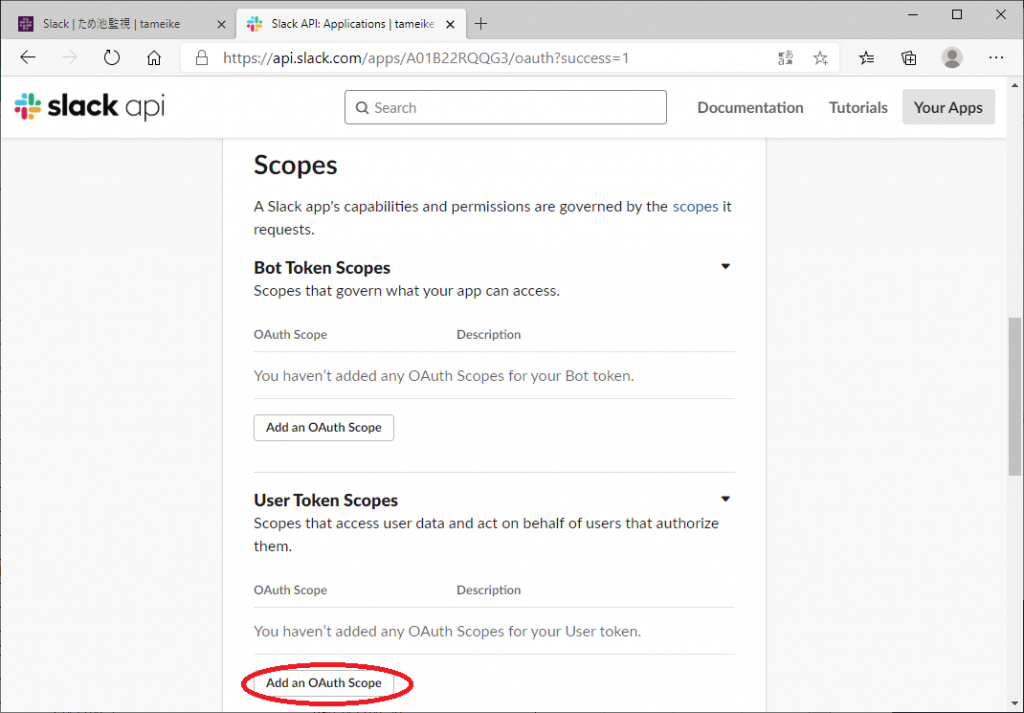The image size is (1024, 713).
Task: Collapse the Bot Token Scopes section
Action: click(x=726, y=267)
